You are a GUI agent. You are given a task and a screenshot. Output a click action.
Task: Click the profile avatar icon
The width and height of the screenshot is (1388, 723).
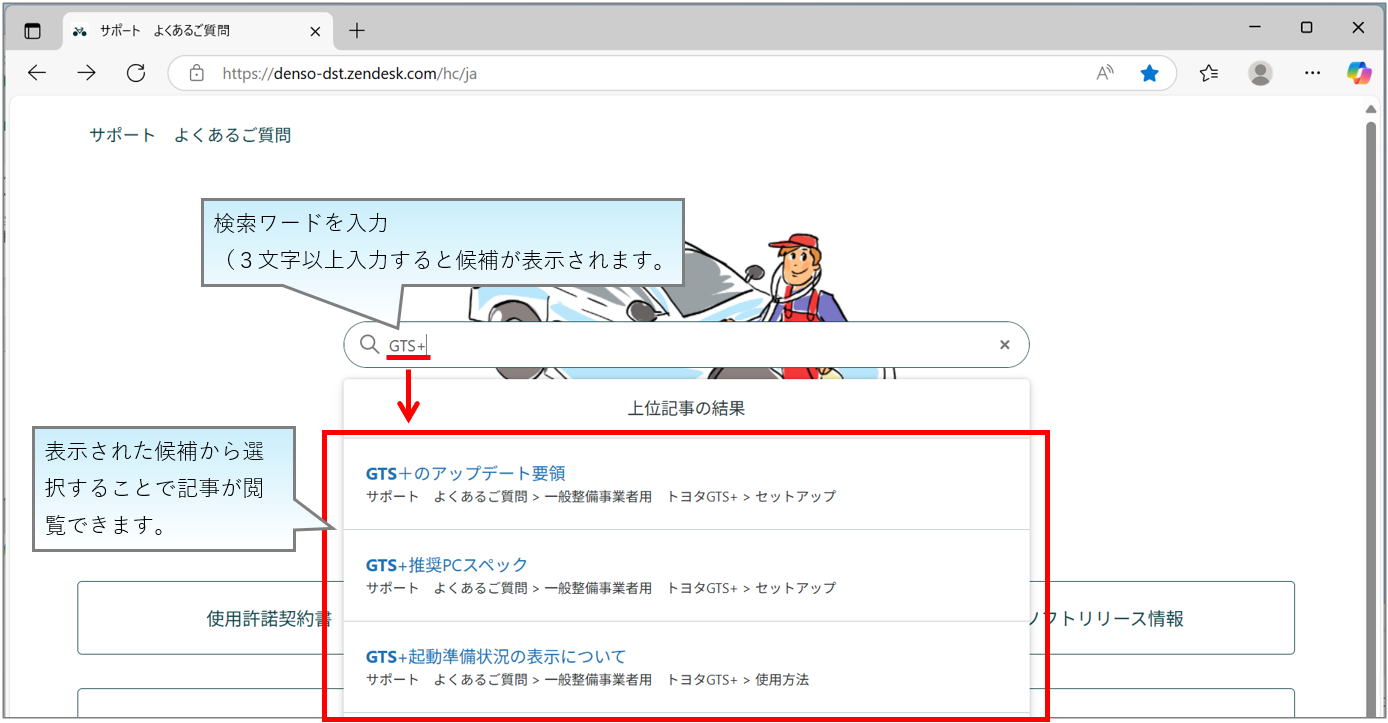(x=1260, y=72)
